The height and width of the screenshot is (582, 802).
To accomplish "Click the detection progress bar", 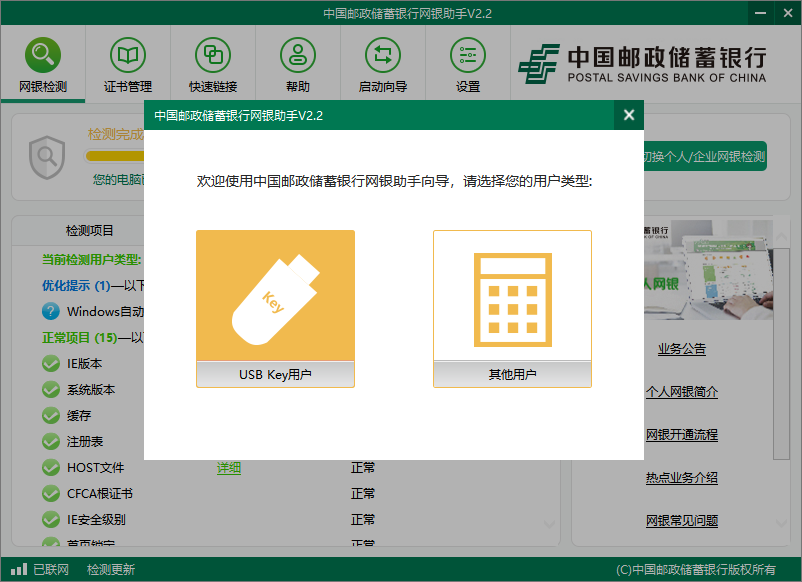I will [115, 156].
